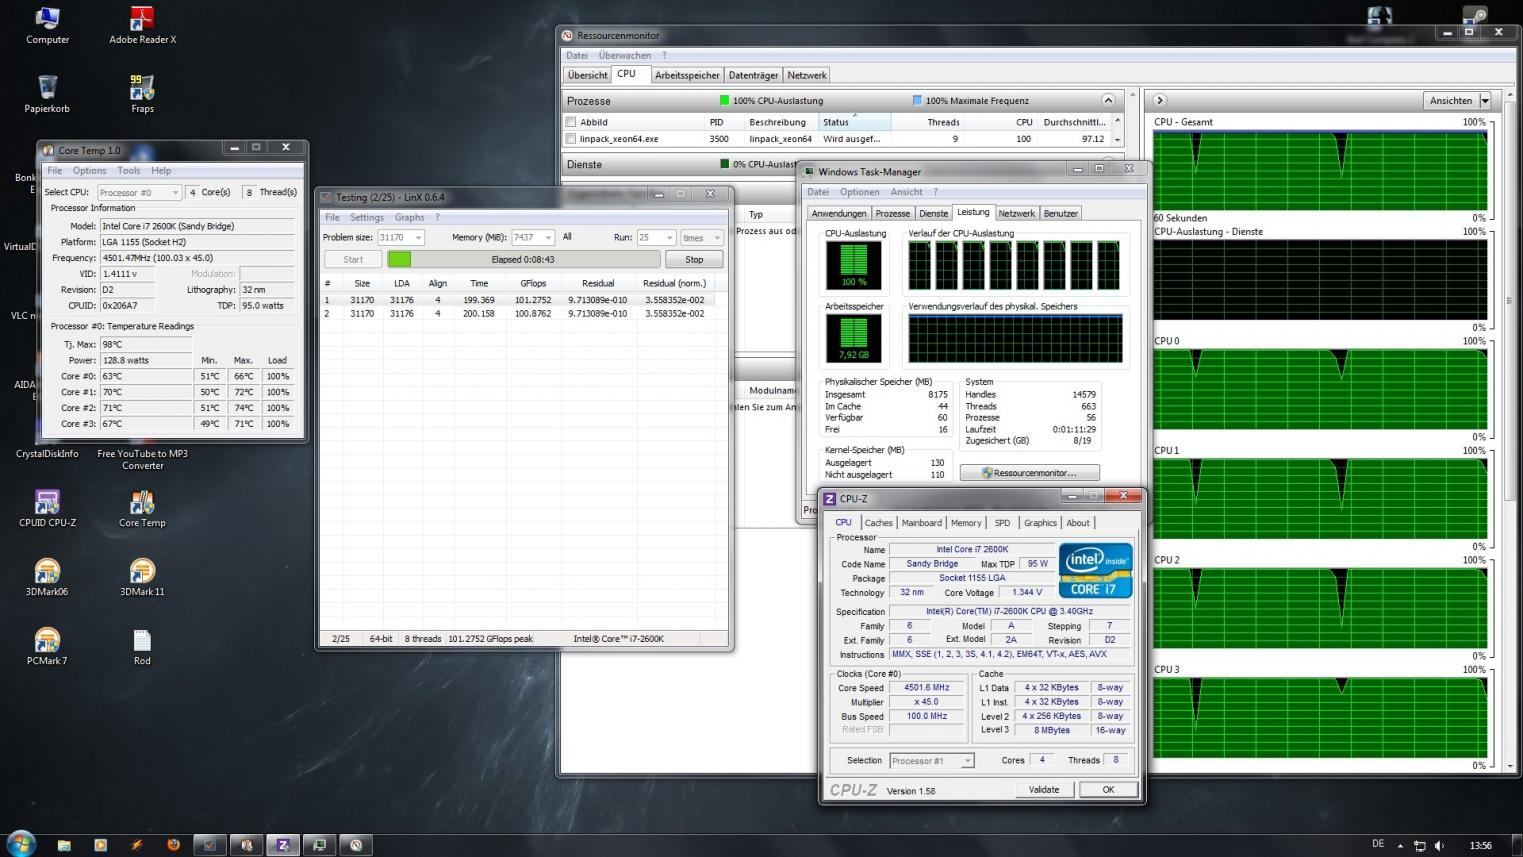
Task: Switch to LinX via taskbar button
Action: [210, 845]
